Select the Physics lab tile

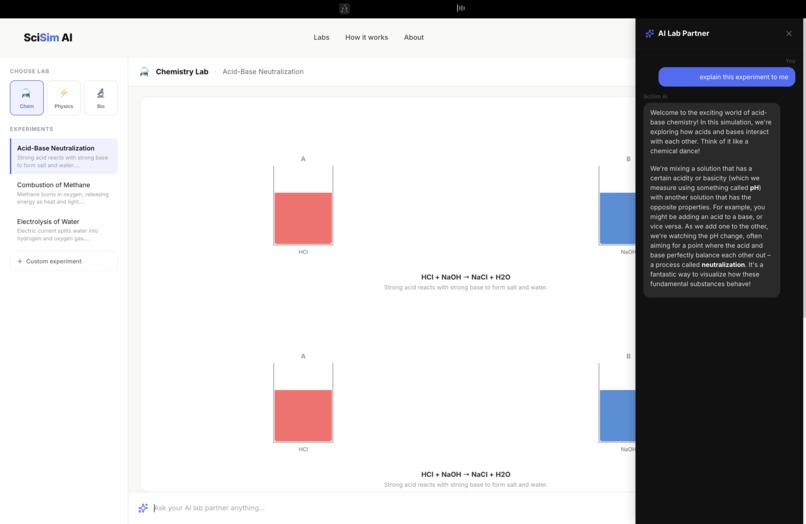pyautogui.click(x=64, y=98)
